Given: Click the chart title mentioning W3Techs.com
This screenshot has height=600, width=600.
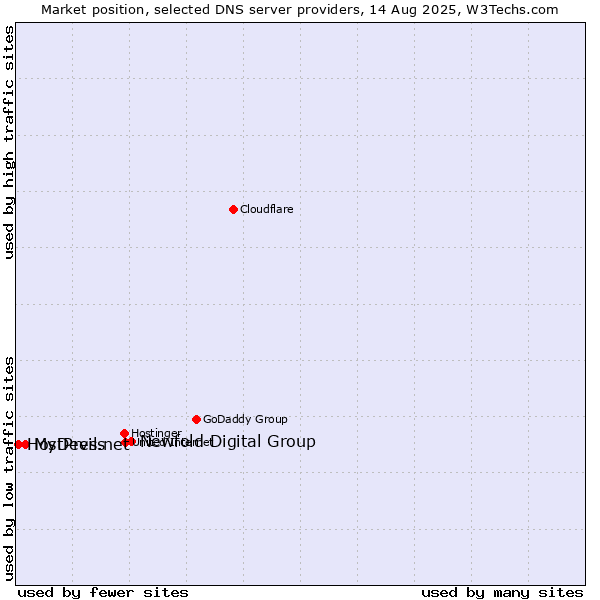Looking at the screenshot, I should pos(300,10).
